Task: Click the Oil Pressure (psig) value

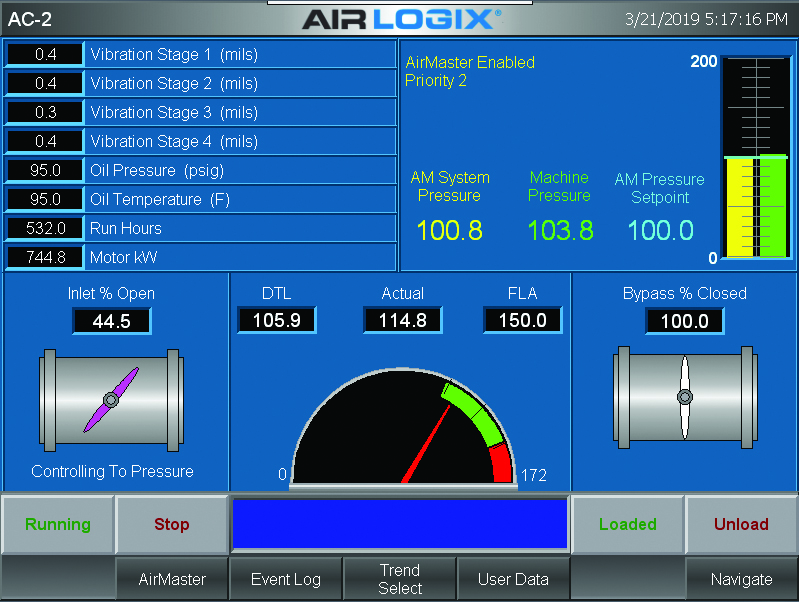Action: pos(45,170)
